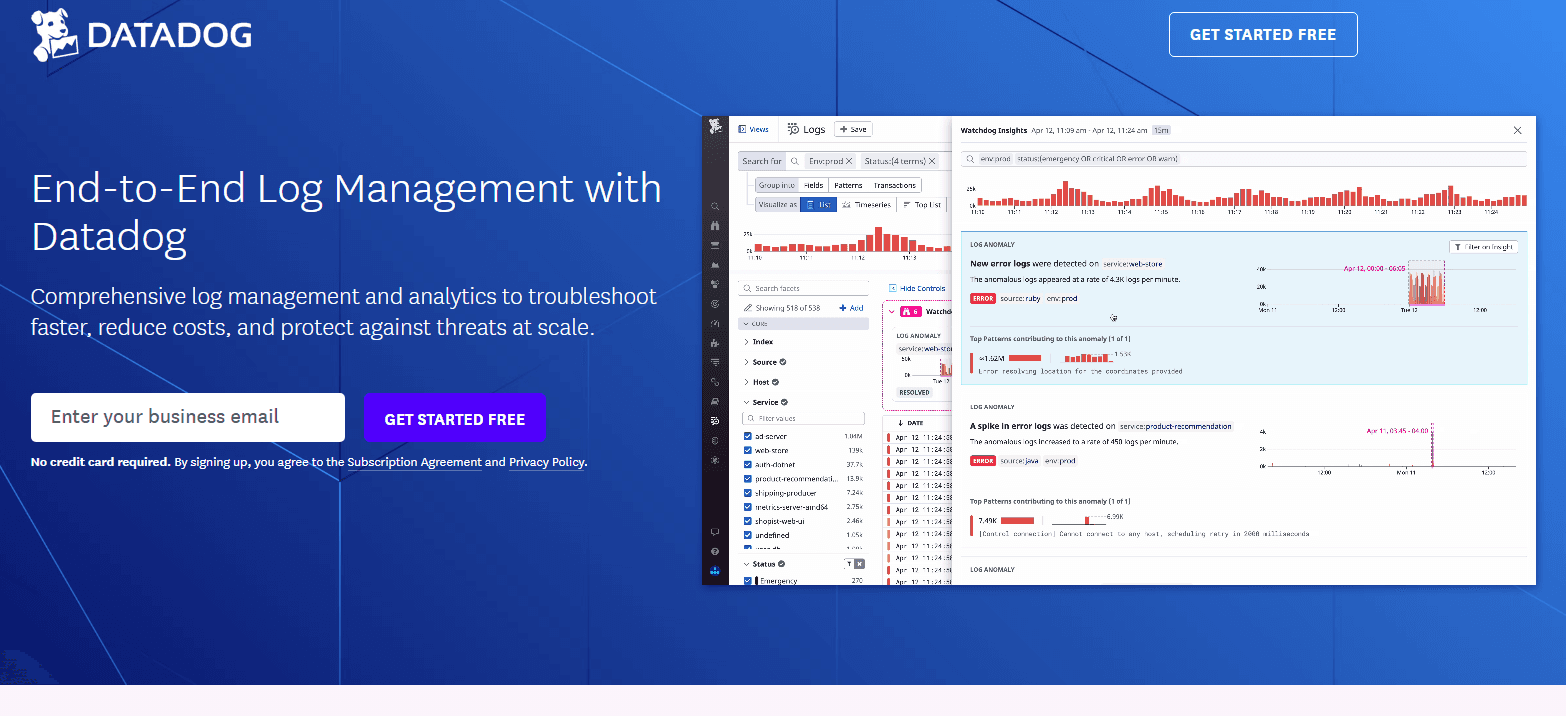1566x716 pixels.
Task: Select the Fields group-into tab
Action: click(814, 185)
